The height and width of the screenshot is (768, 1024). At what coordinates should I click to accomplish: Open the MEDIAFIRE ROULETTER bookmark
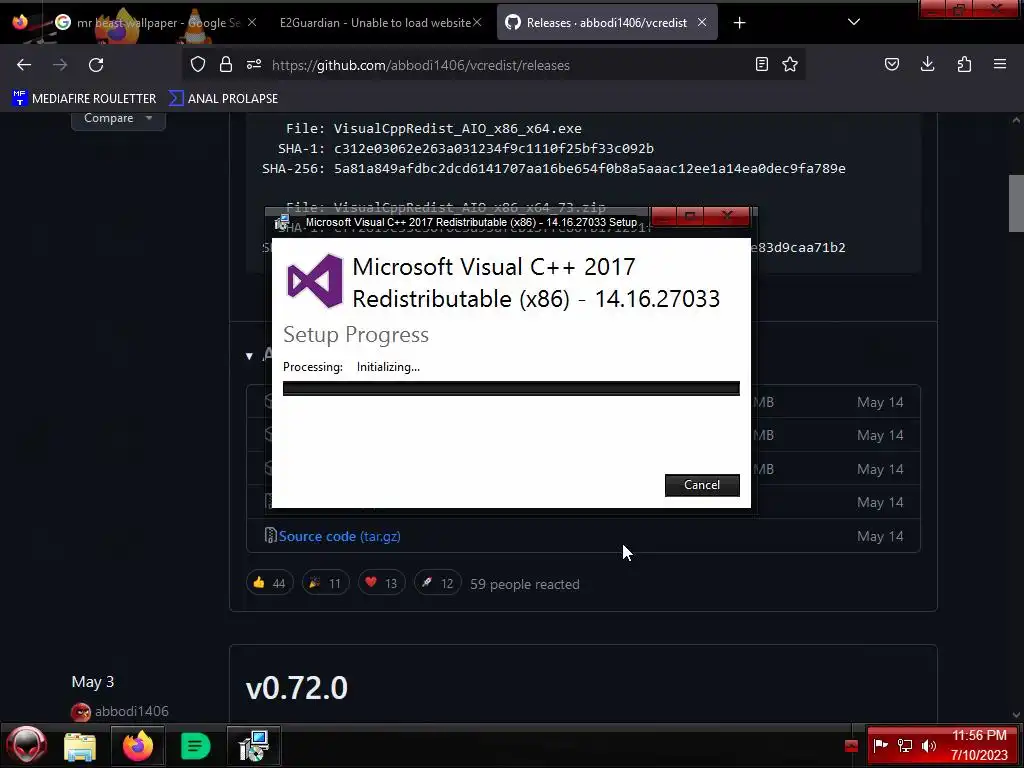(84, 99)
